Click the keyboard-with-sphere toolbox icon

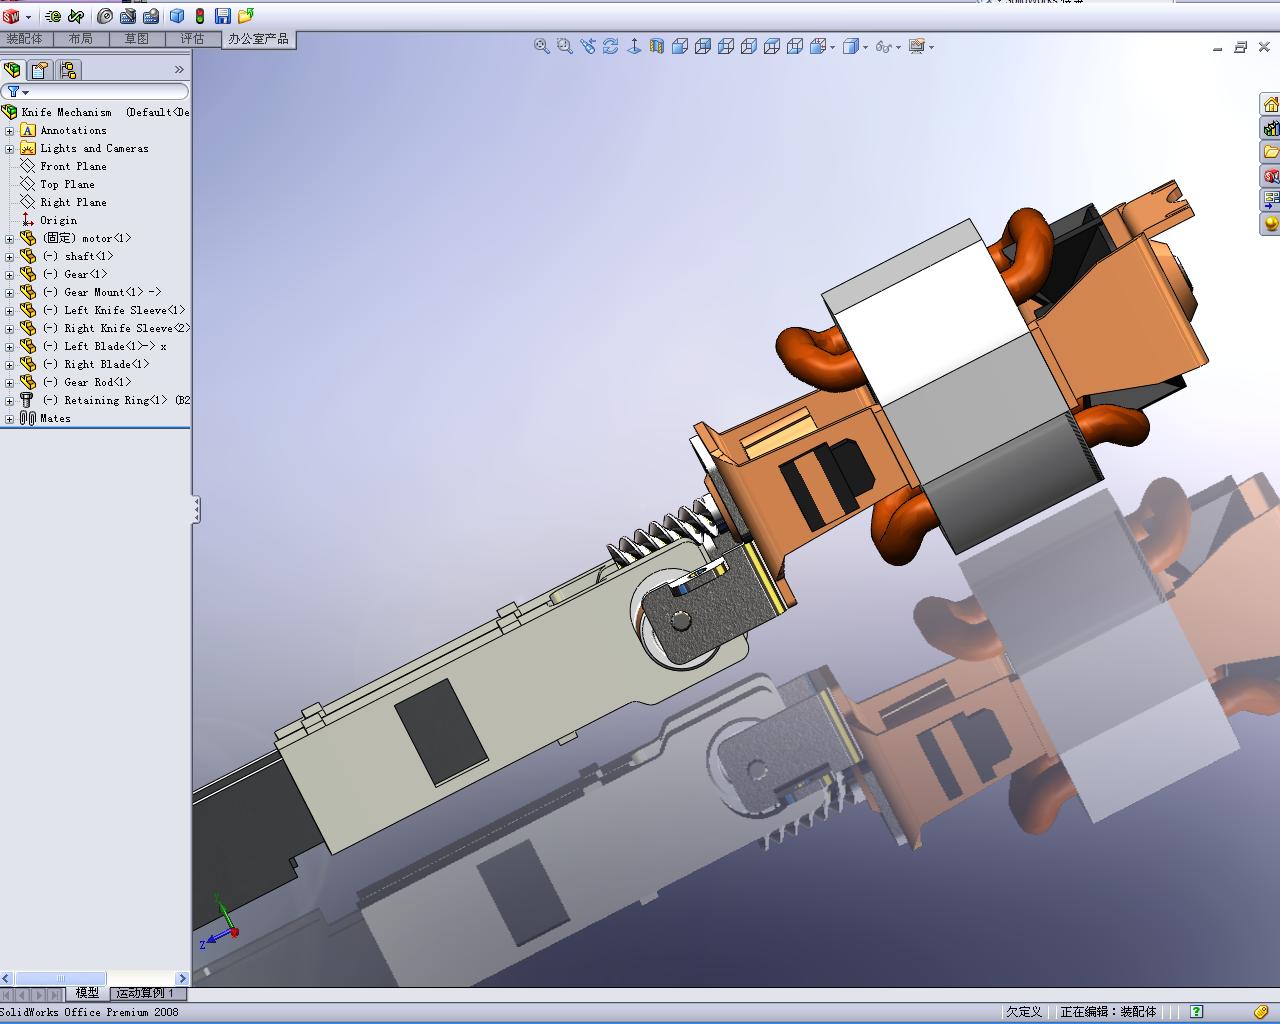pos(151,16)
